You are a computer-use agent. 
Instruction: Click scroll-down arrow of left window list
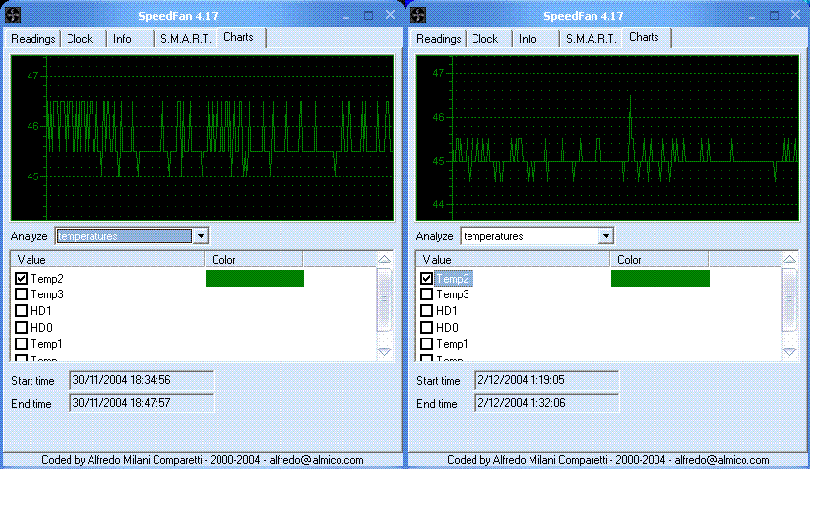click(384, 352)
